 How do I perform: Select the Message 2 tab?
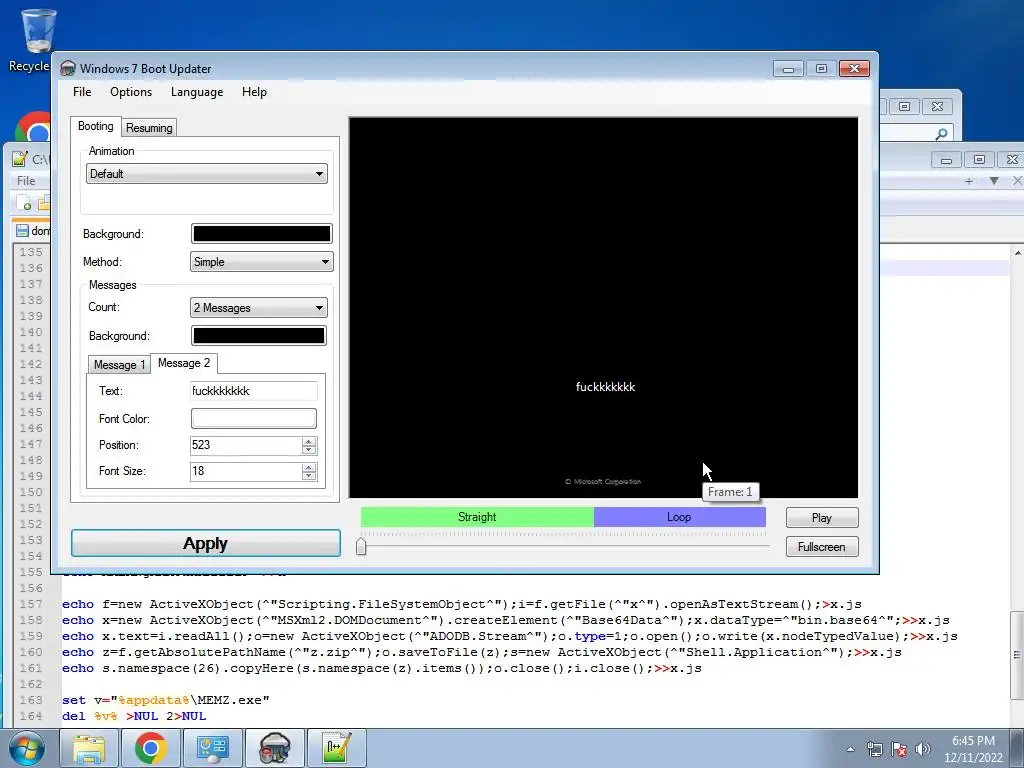coord(184,363)
